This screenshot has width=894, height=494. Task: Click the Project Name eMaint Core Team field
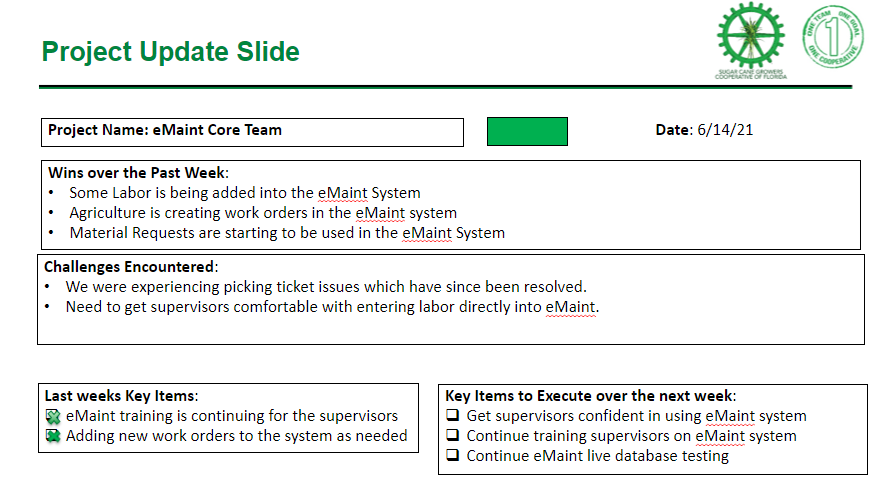point(253,132)
